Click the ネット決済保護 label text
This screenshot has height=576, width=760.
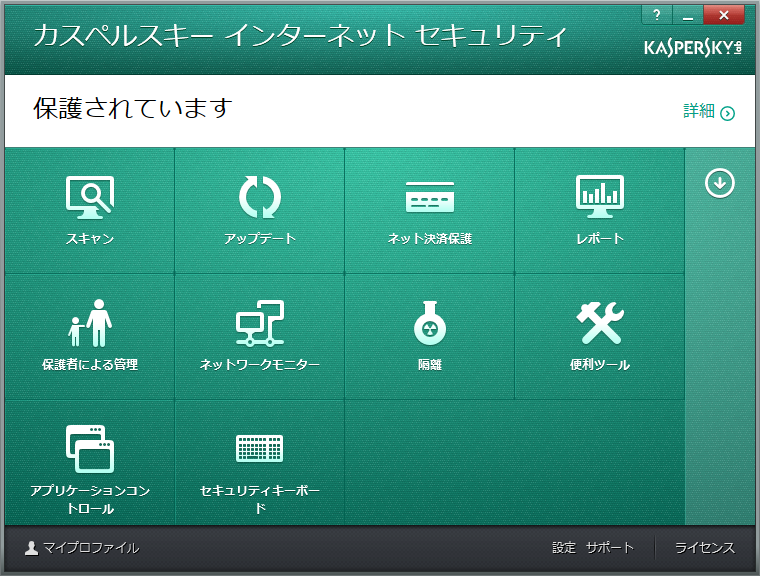[430, 239]
